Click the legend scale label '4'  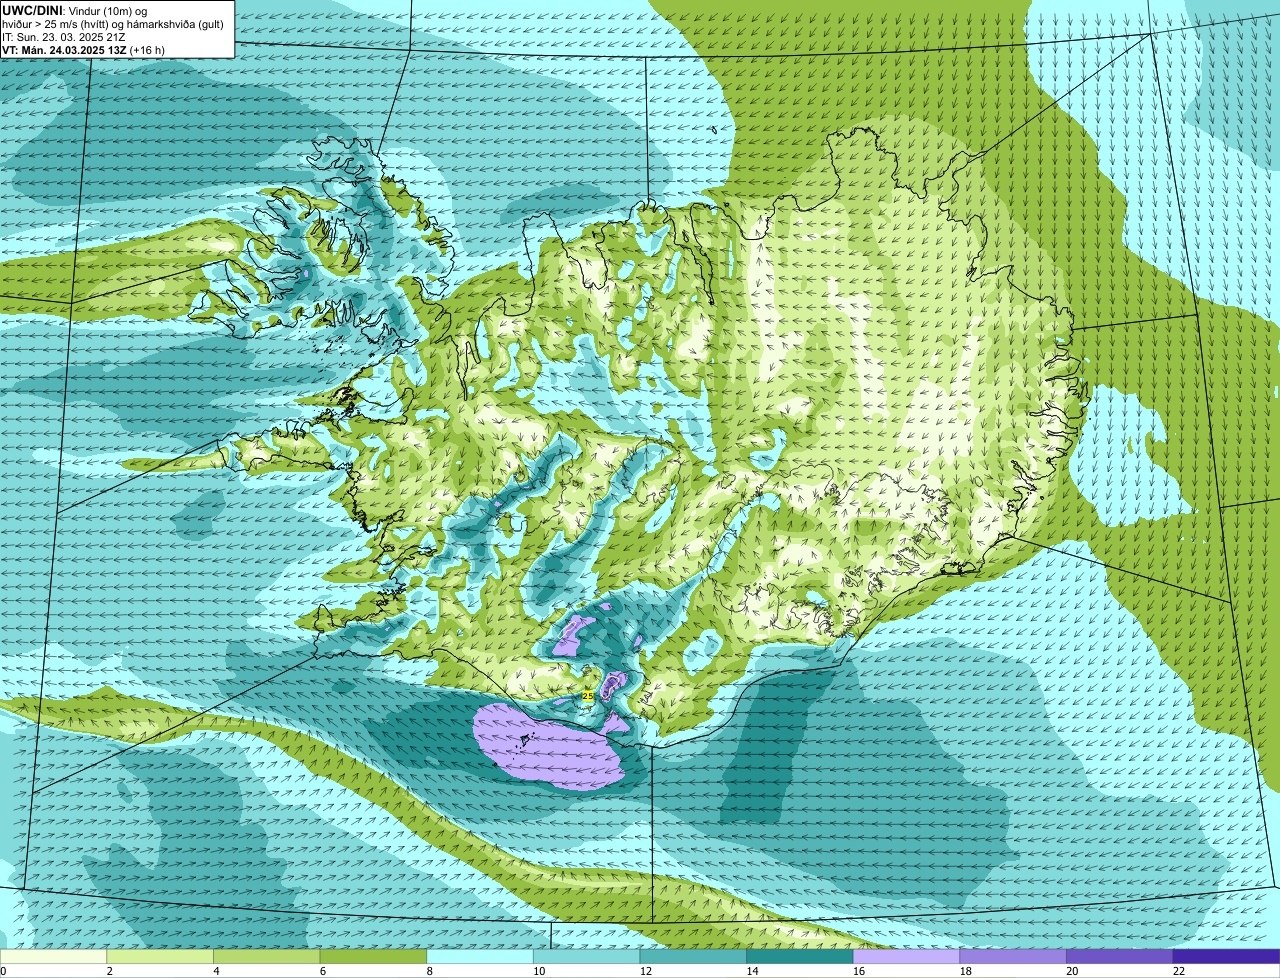(x=216, y=971)
